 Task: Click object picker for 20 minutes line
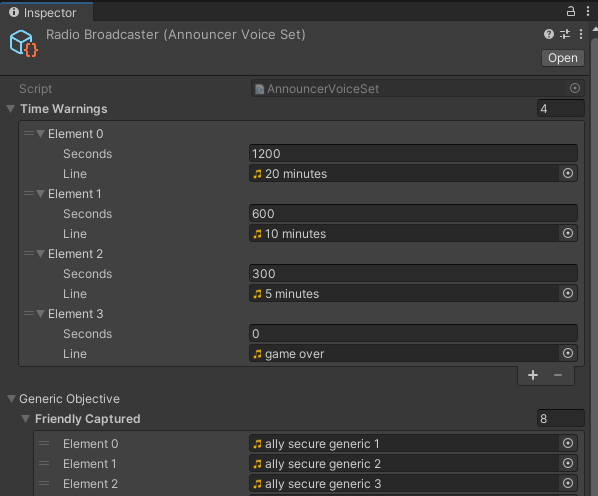click(568, 173)
